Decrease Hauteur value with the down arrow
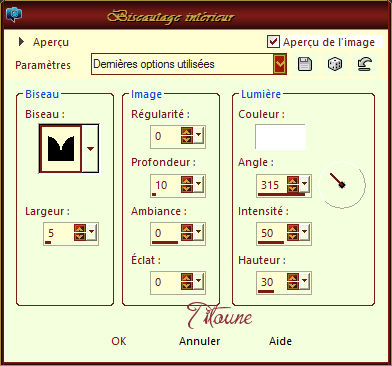 (292, 286)
